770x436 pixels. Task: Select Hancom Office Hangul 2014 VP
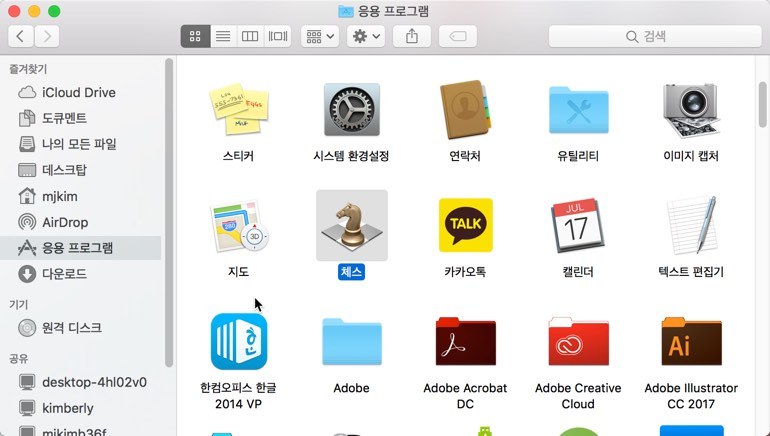tap(239, 341)
